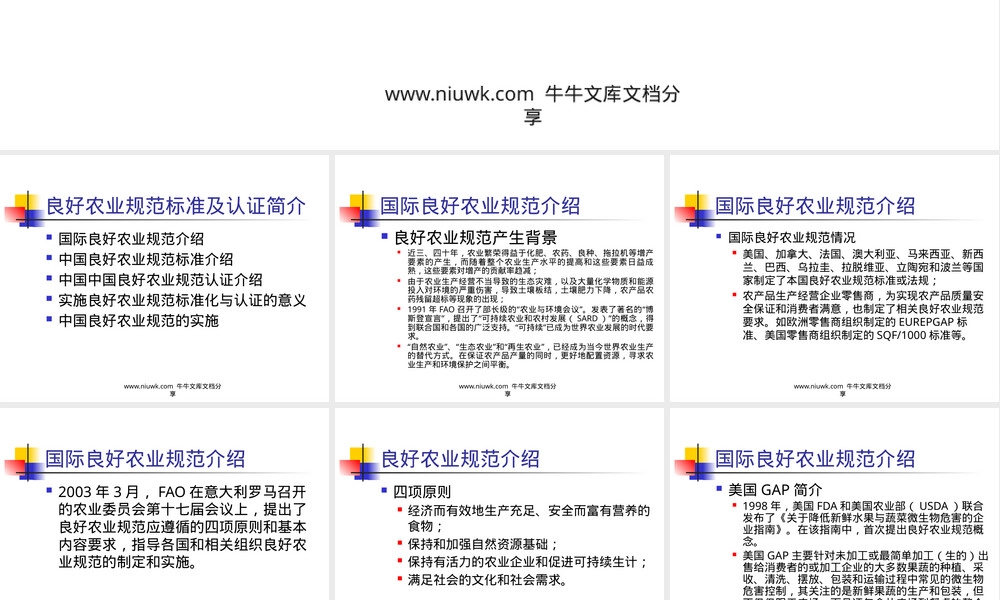Click bullet 中国中国良好农业规范认证介绍
The height and width of the screenshot is (600, 1000).
pos(160,280)
